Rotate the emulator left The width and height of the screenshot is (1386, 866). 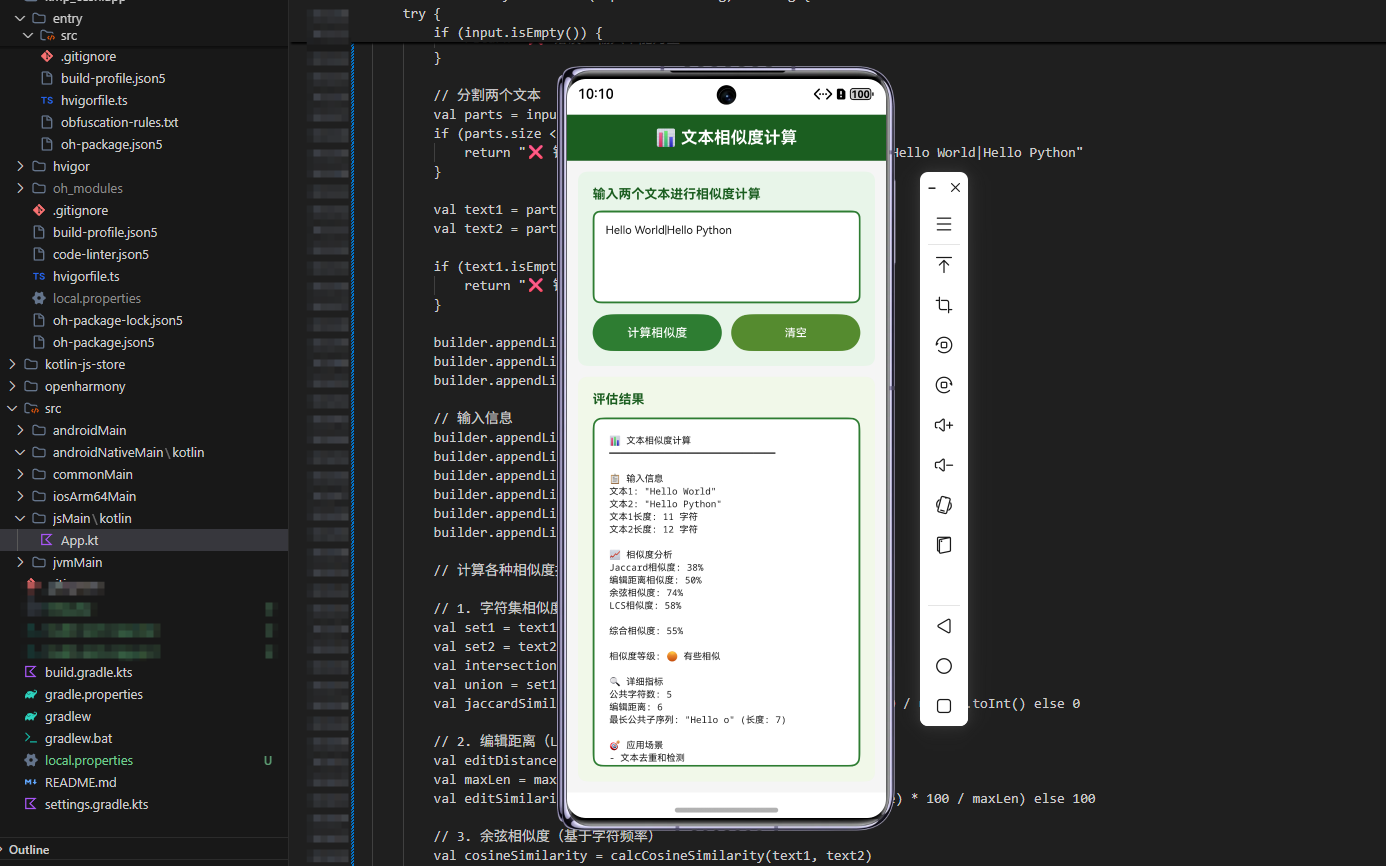(943, 345)
